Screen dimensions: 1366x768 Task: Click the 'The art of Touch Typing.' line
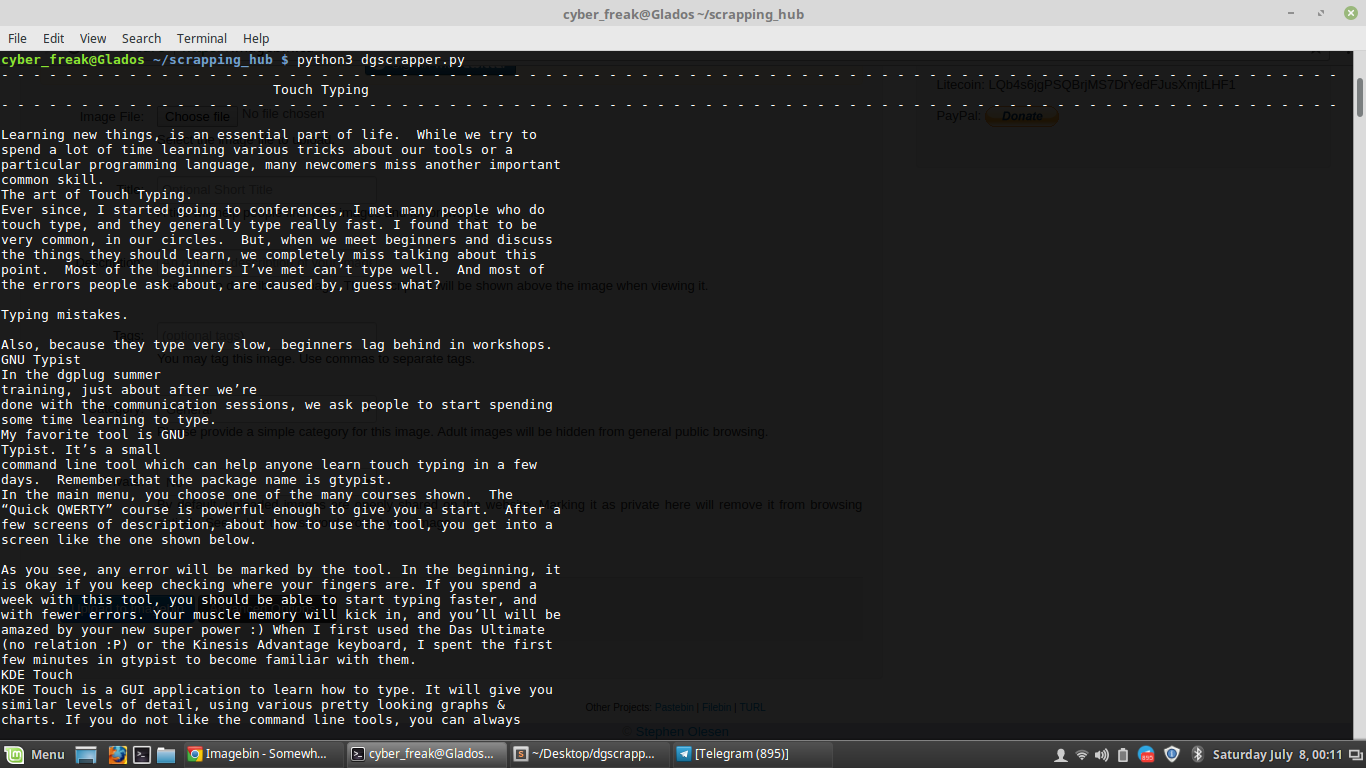[97, 195]
